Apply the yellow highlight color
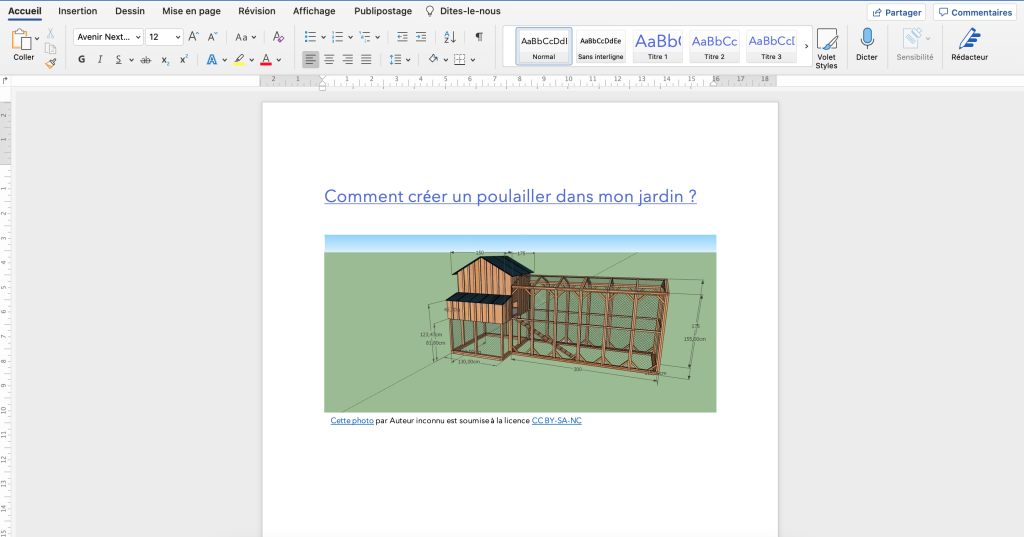 [x=239, y=60]
